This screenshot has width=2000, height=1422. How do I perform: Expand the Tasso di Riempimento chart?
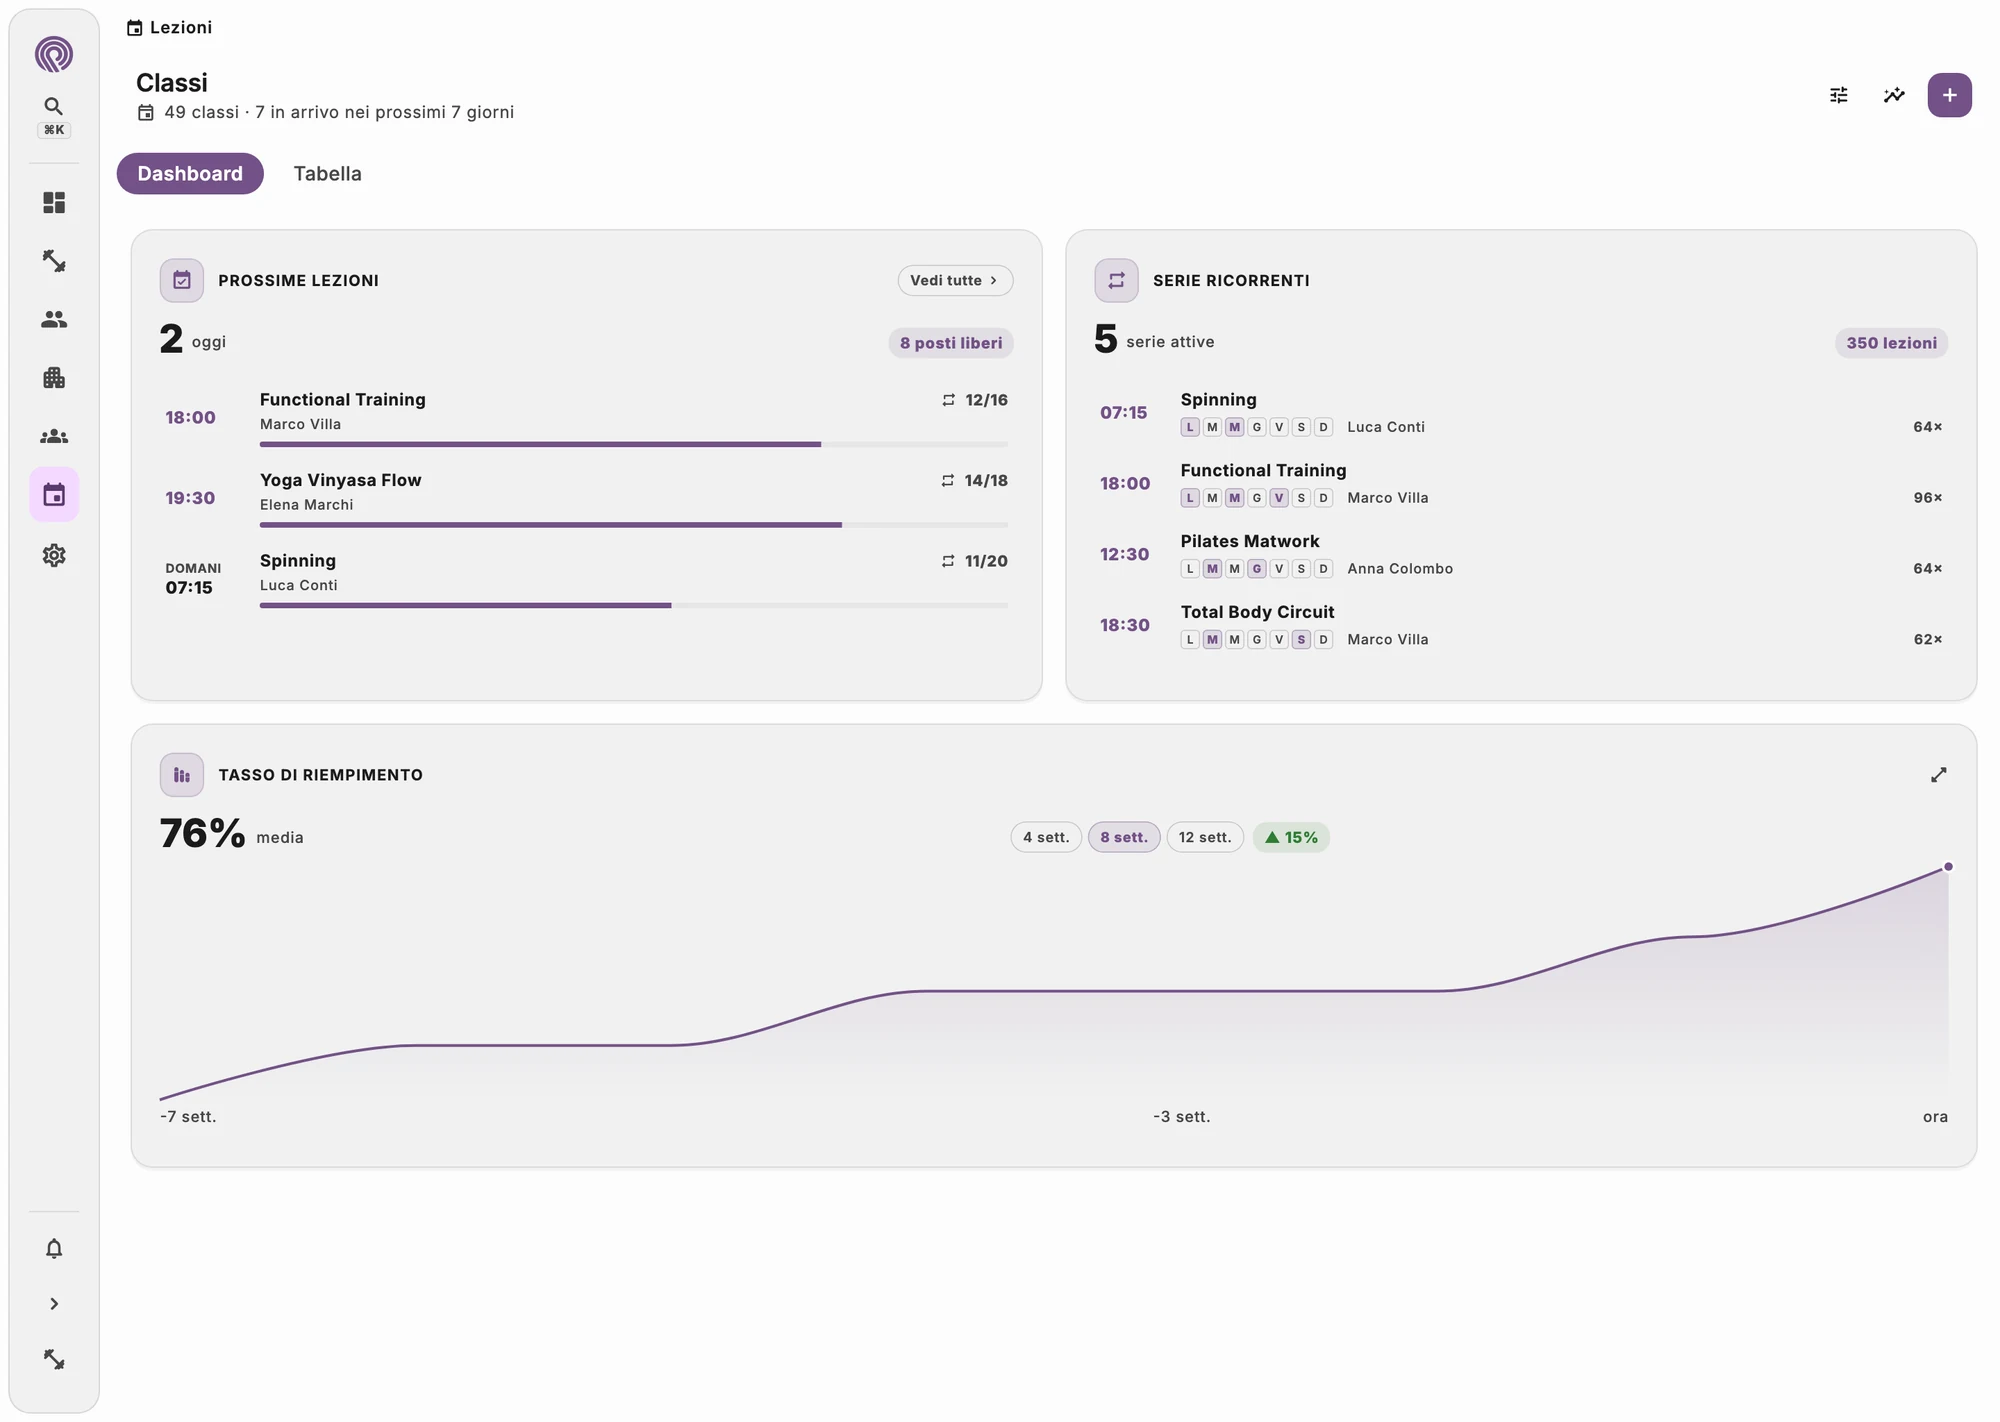1939,775
